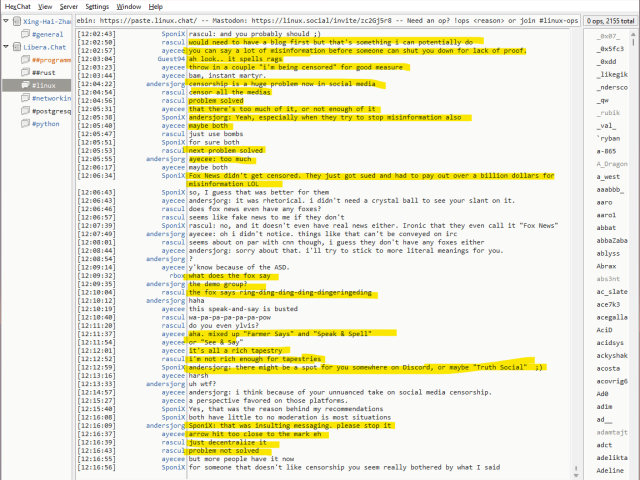The width and height of the screenshot is (640, 480).
Task: Select Xing-Hai-Zhan server entry
Action: 47,22
